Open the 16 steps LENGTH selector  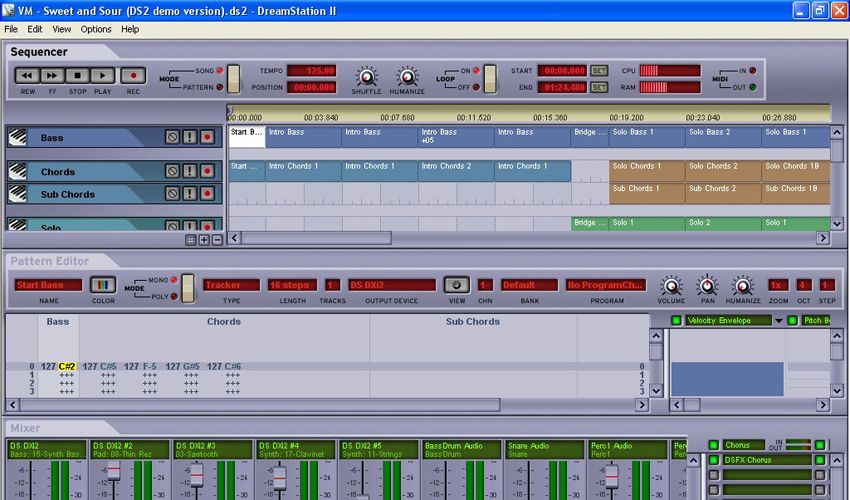pos(293,285)
